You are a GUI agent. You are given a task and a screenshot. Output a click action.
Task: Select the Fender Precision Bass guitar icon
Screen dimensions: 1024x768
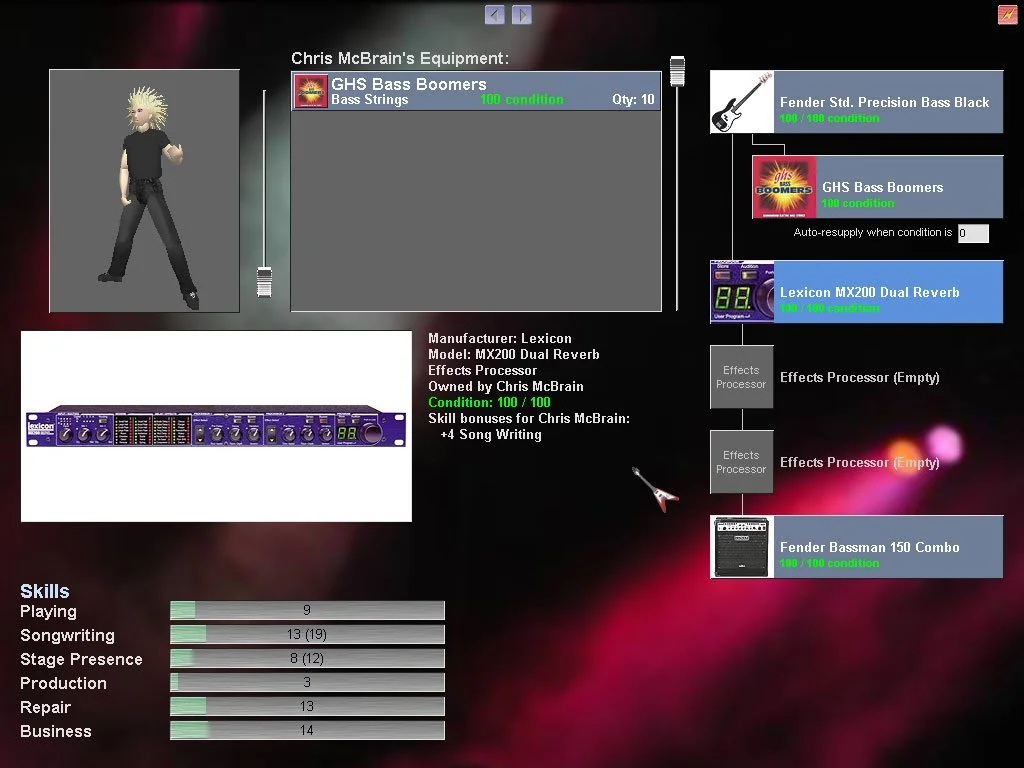[x=742, y=102]
